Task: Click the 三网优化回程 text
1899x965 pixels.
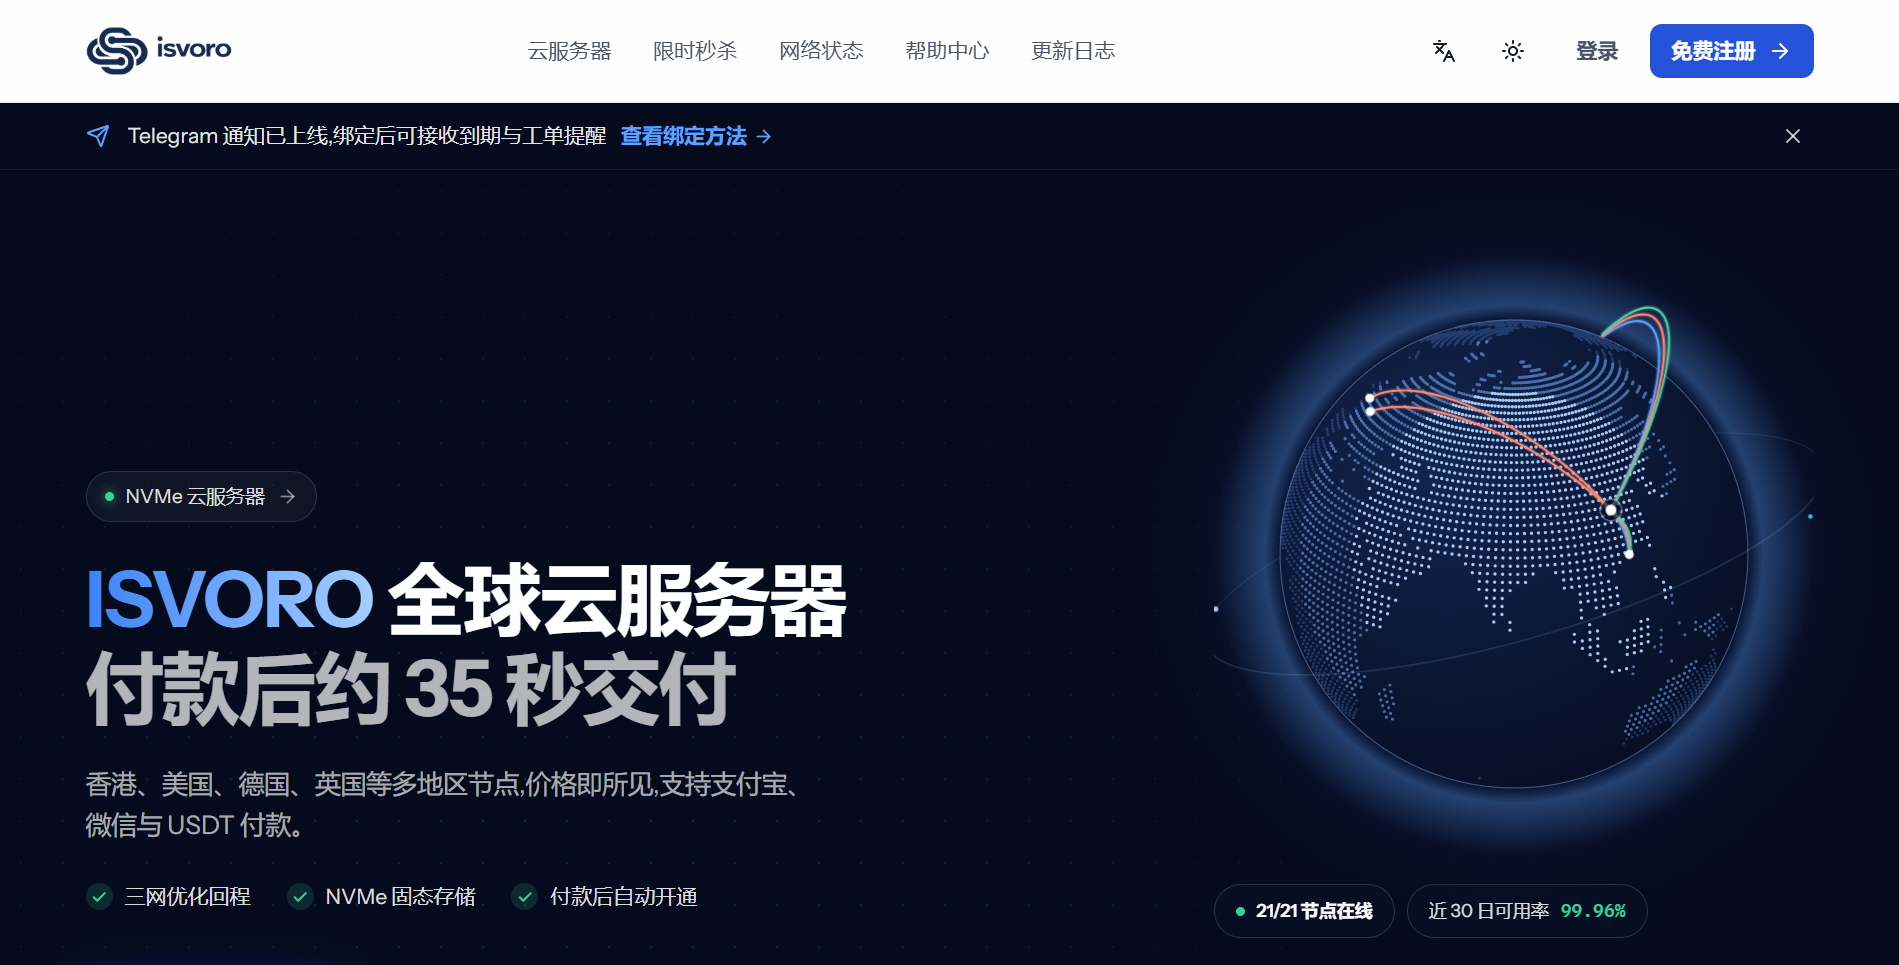Action: coord(187,897)
